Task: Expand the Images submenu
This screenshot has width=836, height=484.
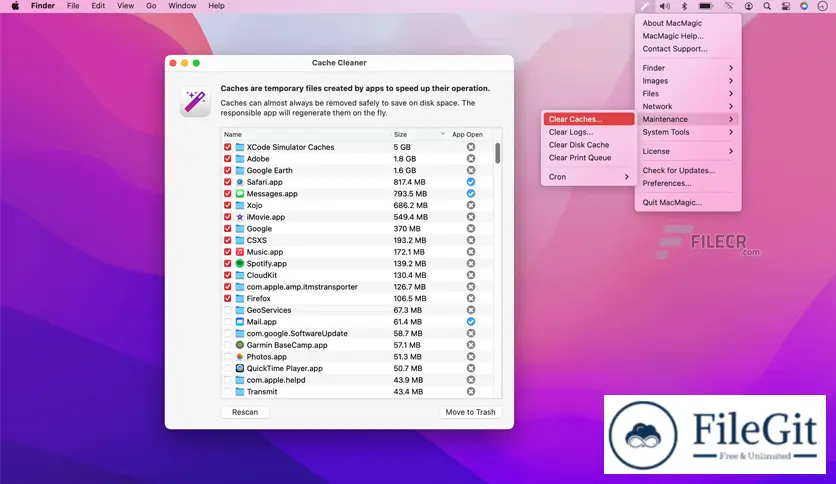Action: click(688, 80)
